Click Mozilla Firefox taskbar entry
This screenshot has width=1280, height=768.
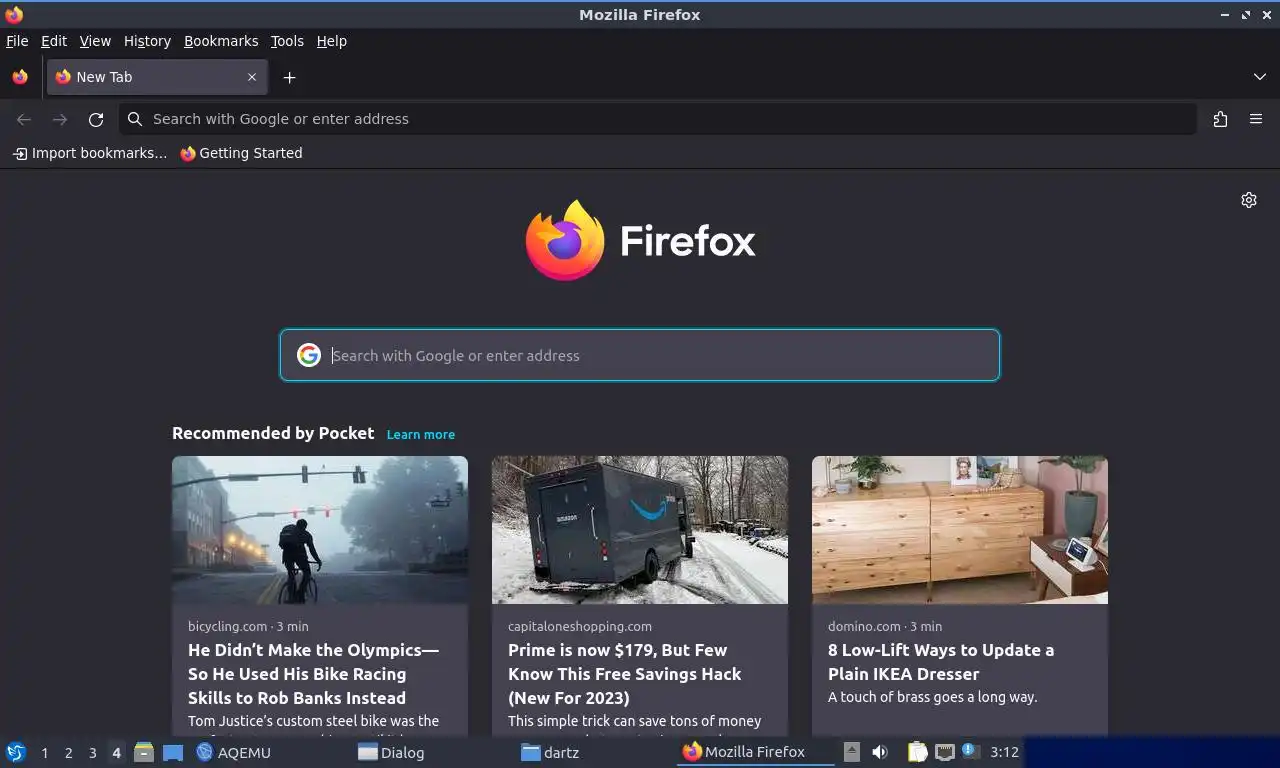pyautogui.click(x=756, y=752)
